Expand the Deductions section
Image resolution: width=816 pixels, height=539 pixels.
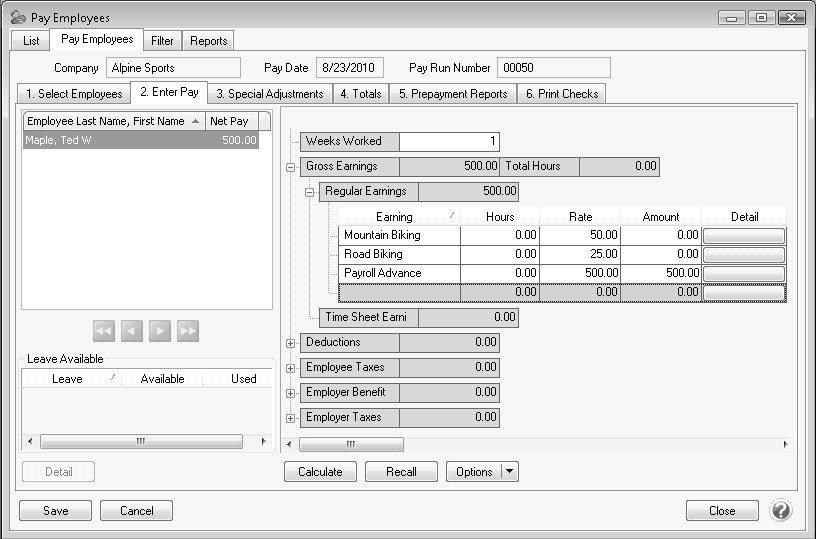[291, 343]
